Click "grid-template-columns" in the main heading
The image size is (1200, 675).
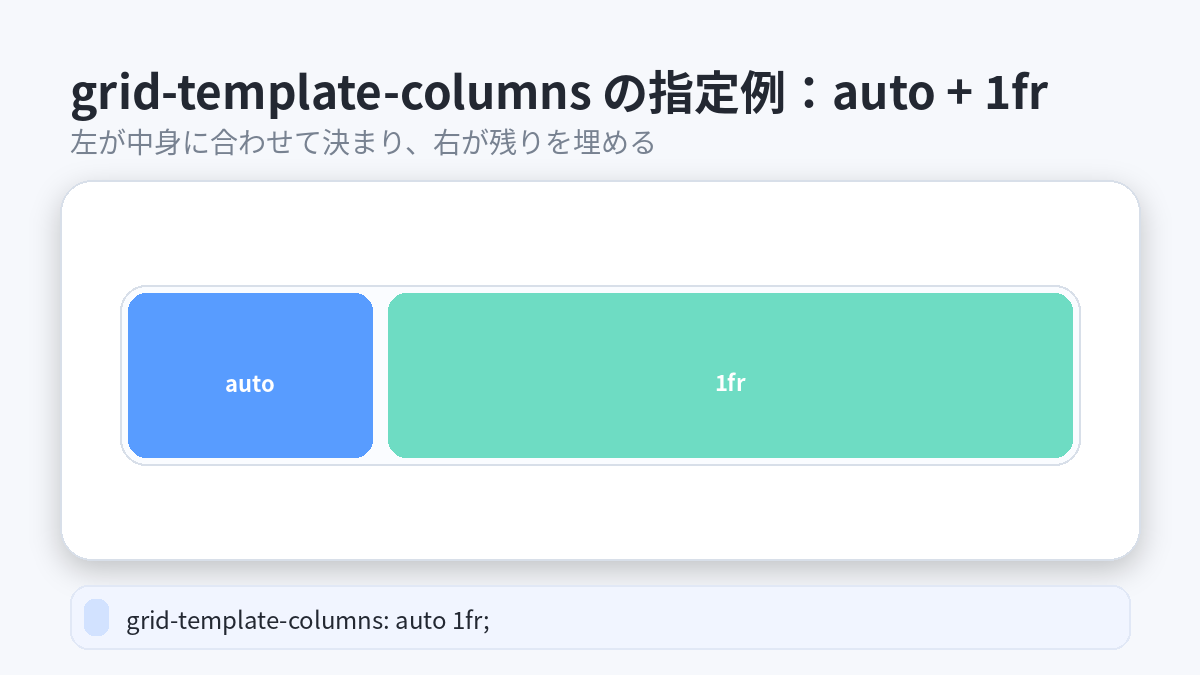click(x=330, y=95)
